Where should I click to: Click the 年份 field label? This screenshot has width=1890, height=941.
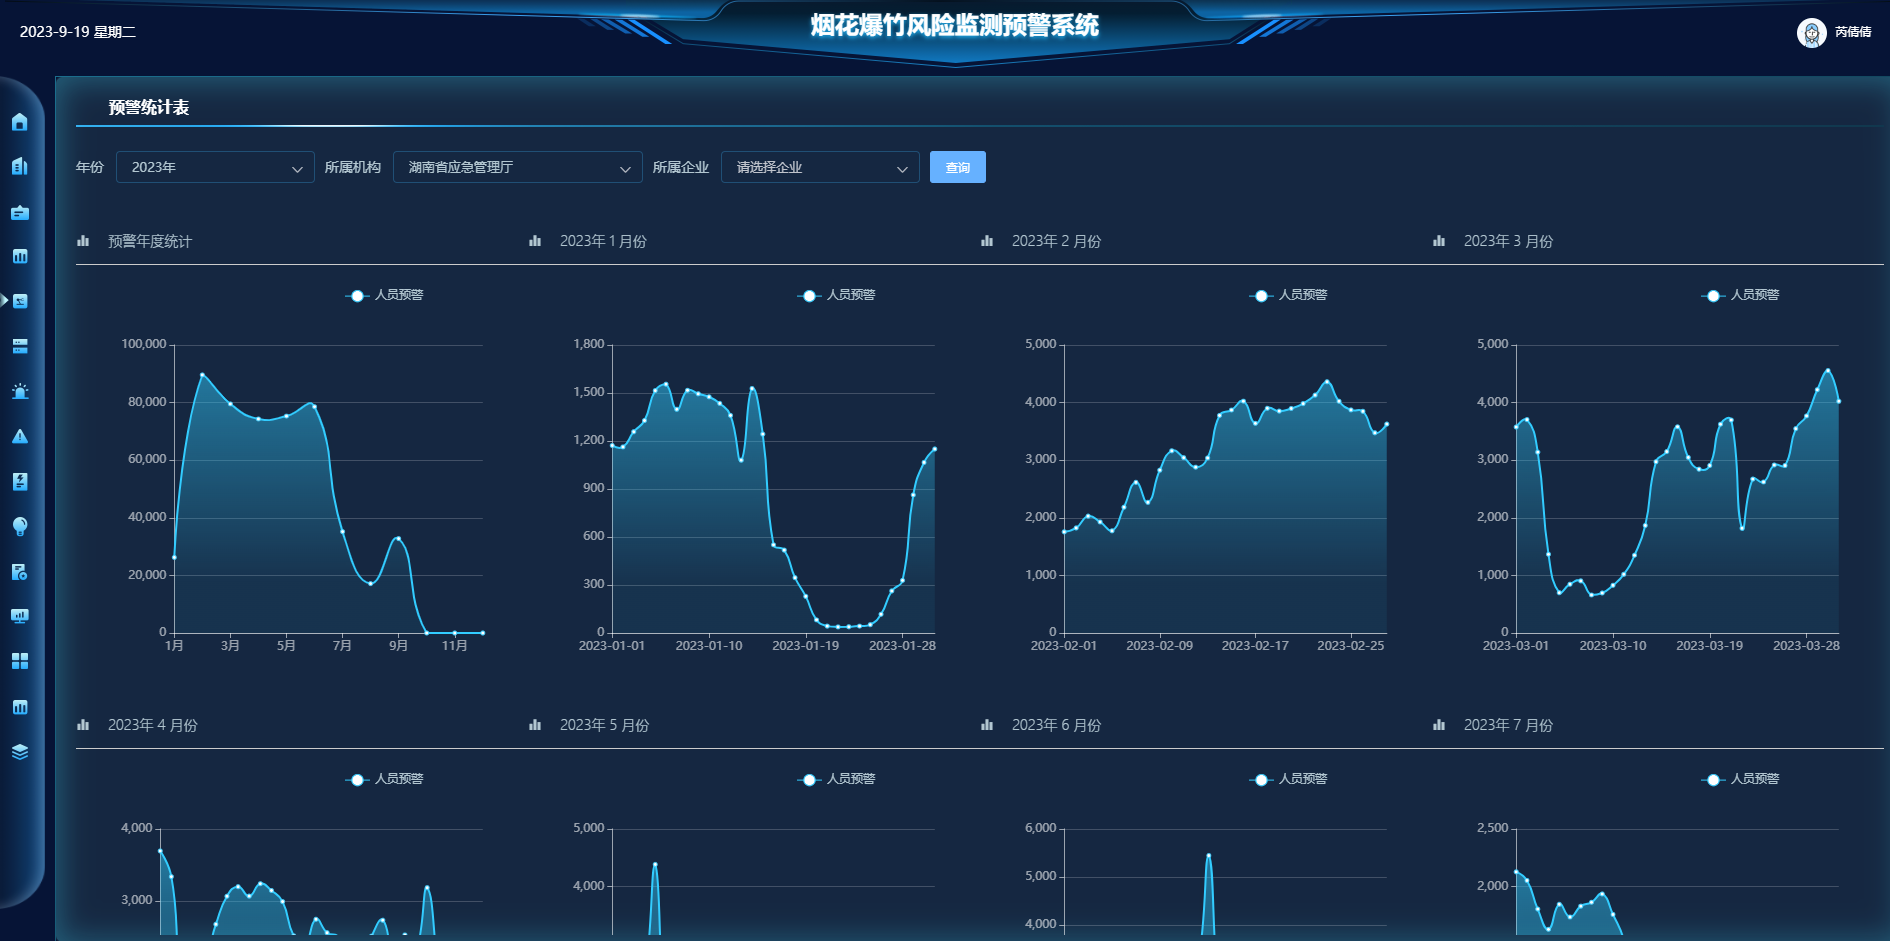pyautogui.click(x=90, y=167)
